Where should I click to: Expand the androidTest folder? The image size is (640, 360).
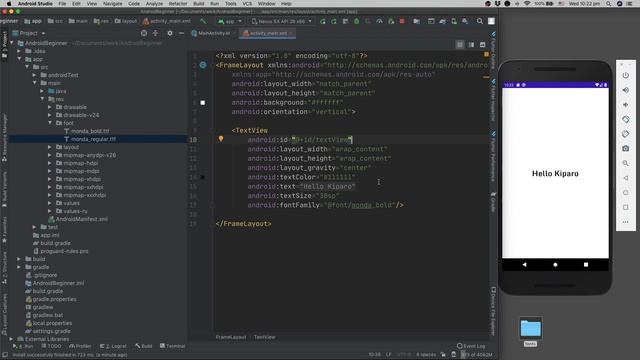(x=34, y=75)
